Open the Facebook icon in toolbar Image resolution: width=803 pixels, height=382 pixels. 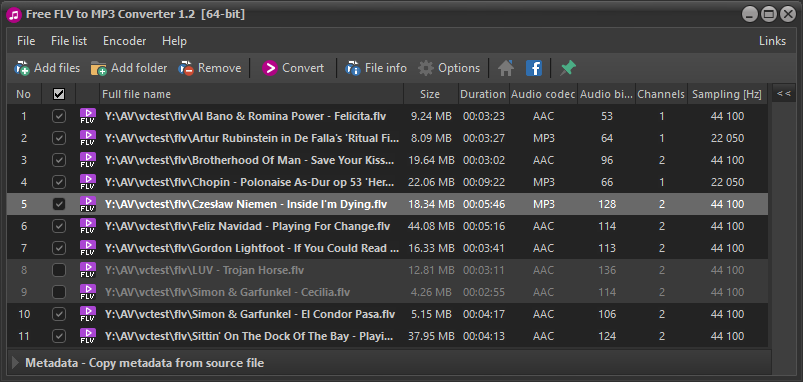point(534,68)
